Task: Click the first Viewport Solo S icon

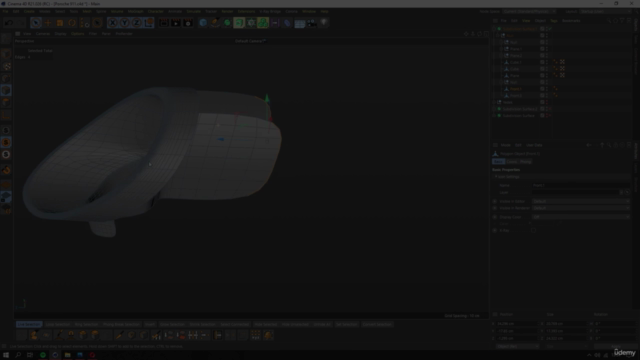Action: [6, 130]
